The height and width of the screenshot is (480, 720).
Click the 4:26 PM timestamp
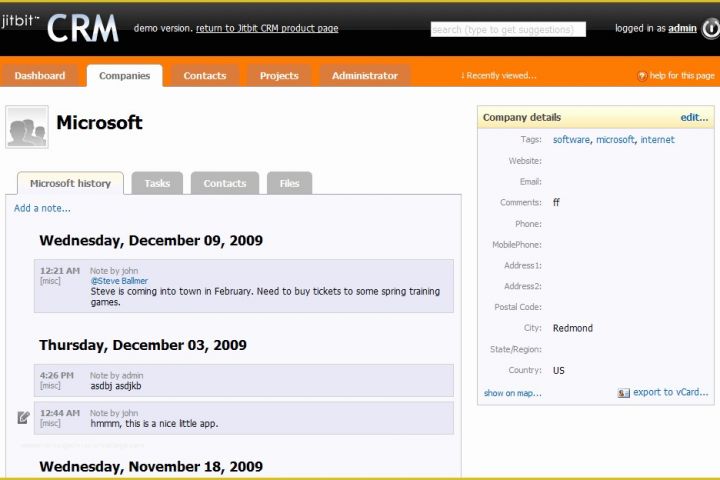click(57, 375)
